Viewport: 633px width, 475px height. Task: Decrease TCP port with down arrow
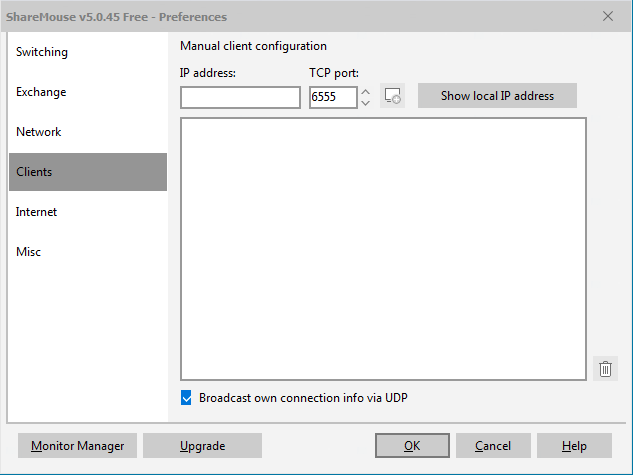pyautogui.click(x=365, y=103)
